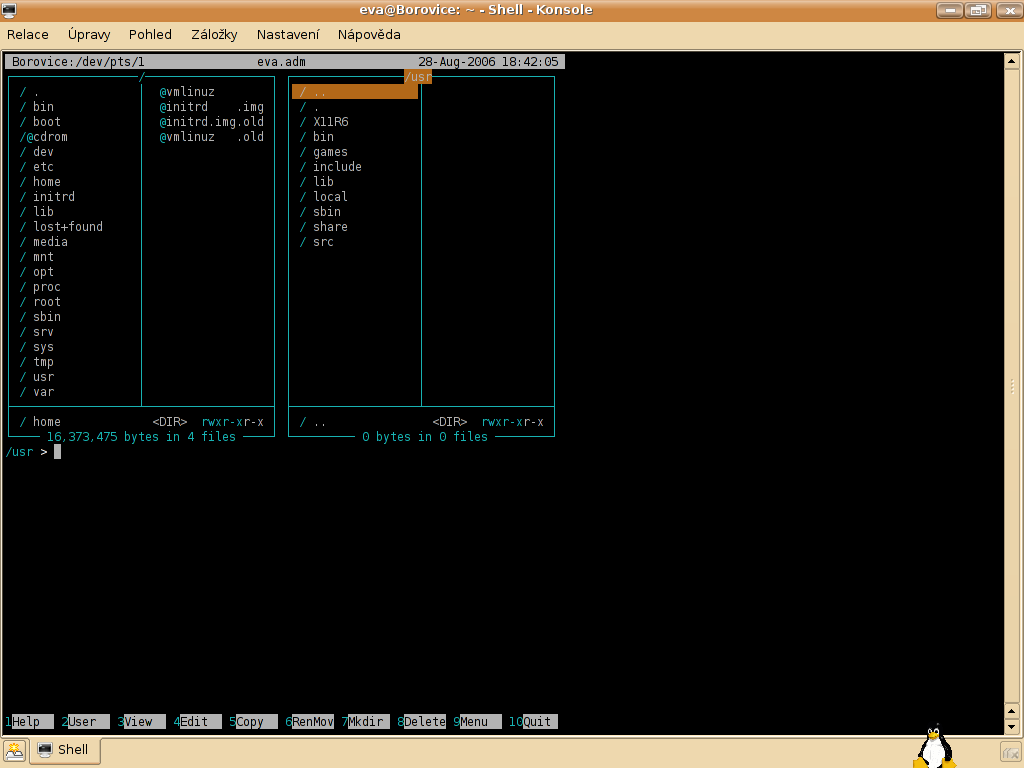Select the lost+found directory entry

click(67, 227)
